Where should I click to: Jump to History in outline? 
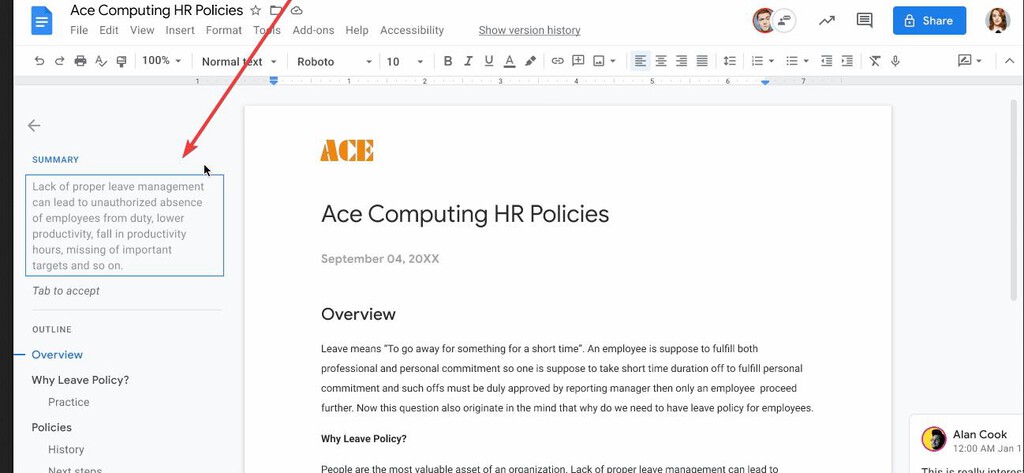pos(66,449)
